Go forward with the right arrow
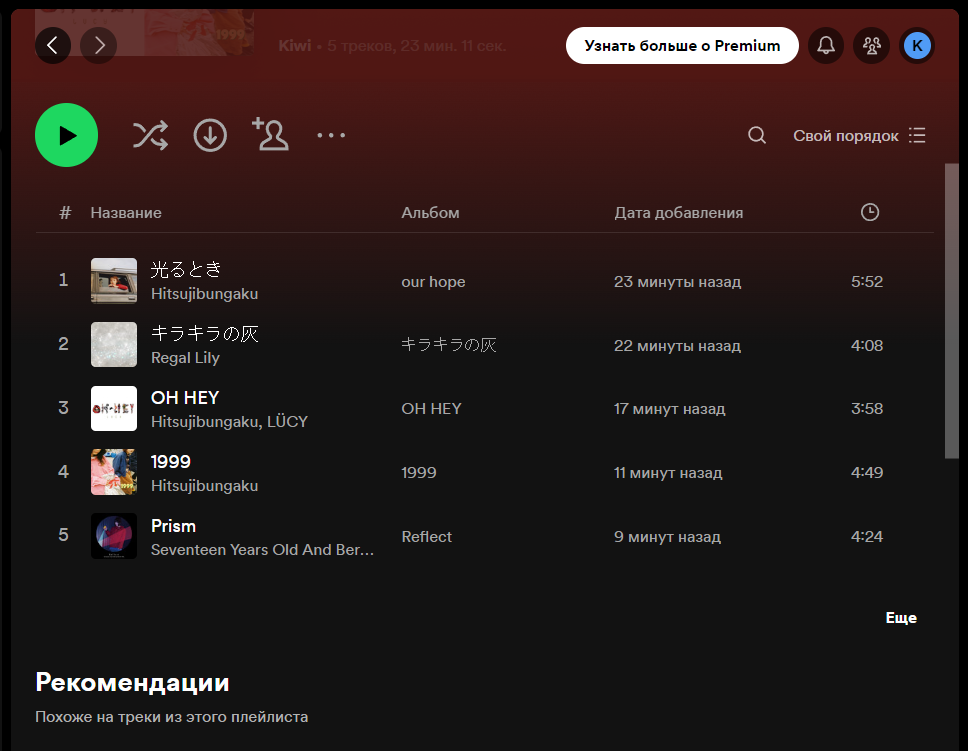Screen dimensions: 968x751 tap(99, 45)
